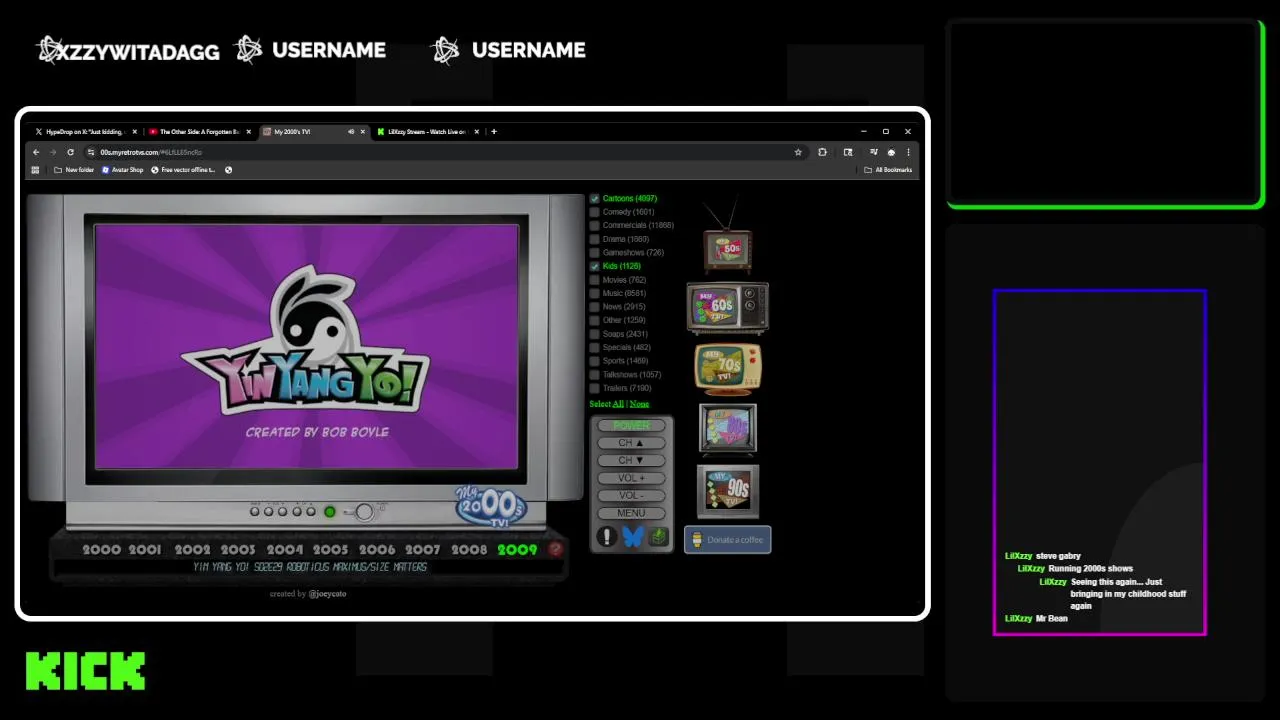1280x720 pixels.
Task: Select year 2005 on the TV
Action: point(330,549)
